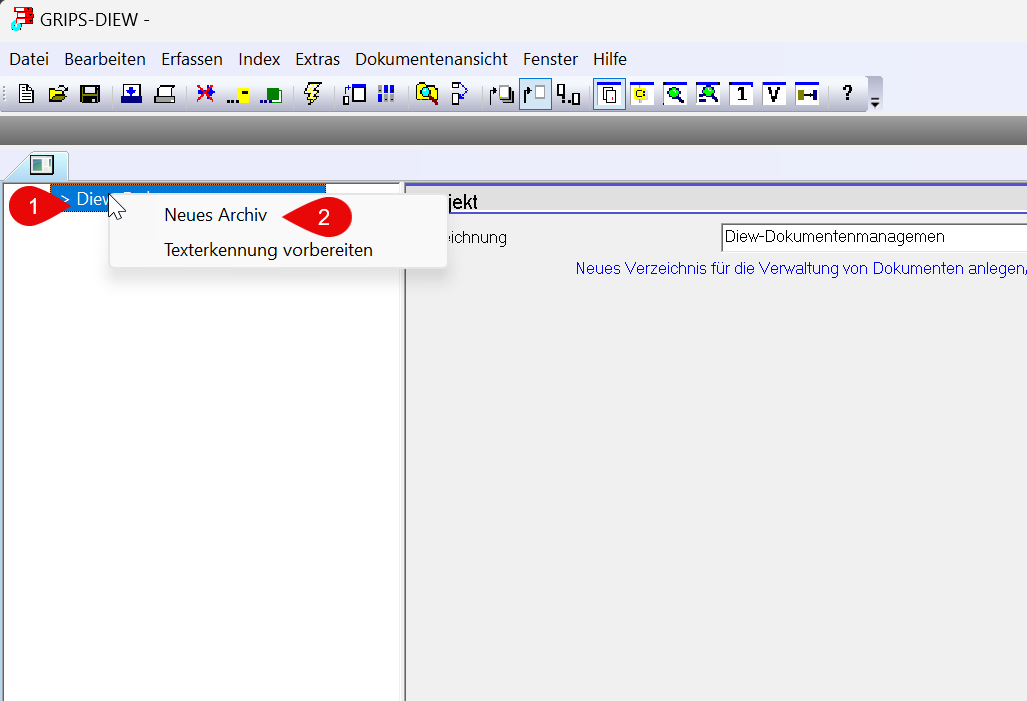Click the green magnifier toolbar icon

(675, 94)
